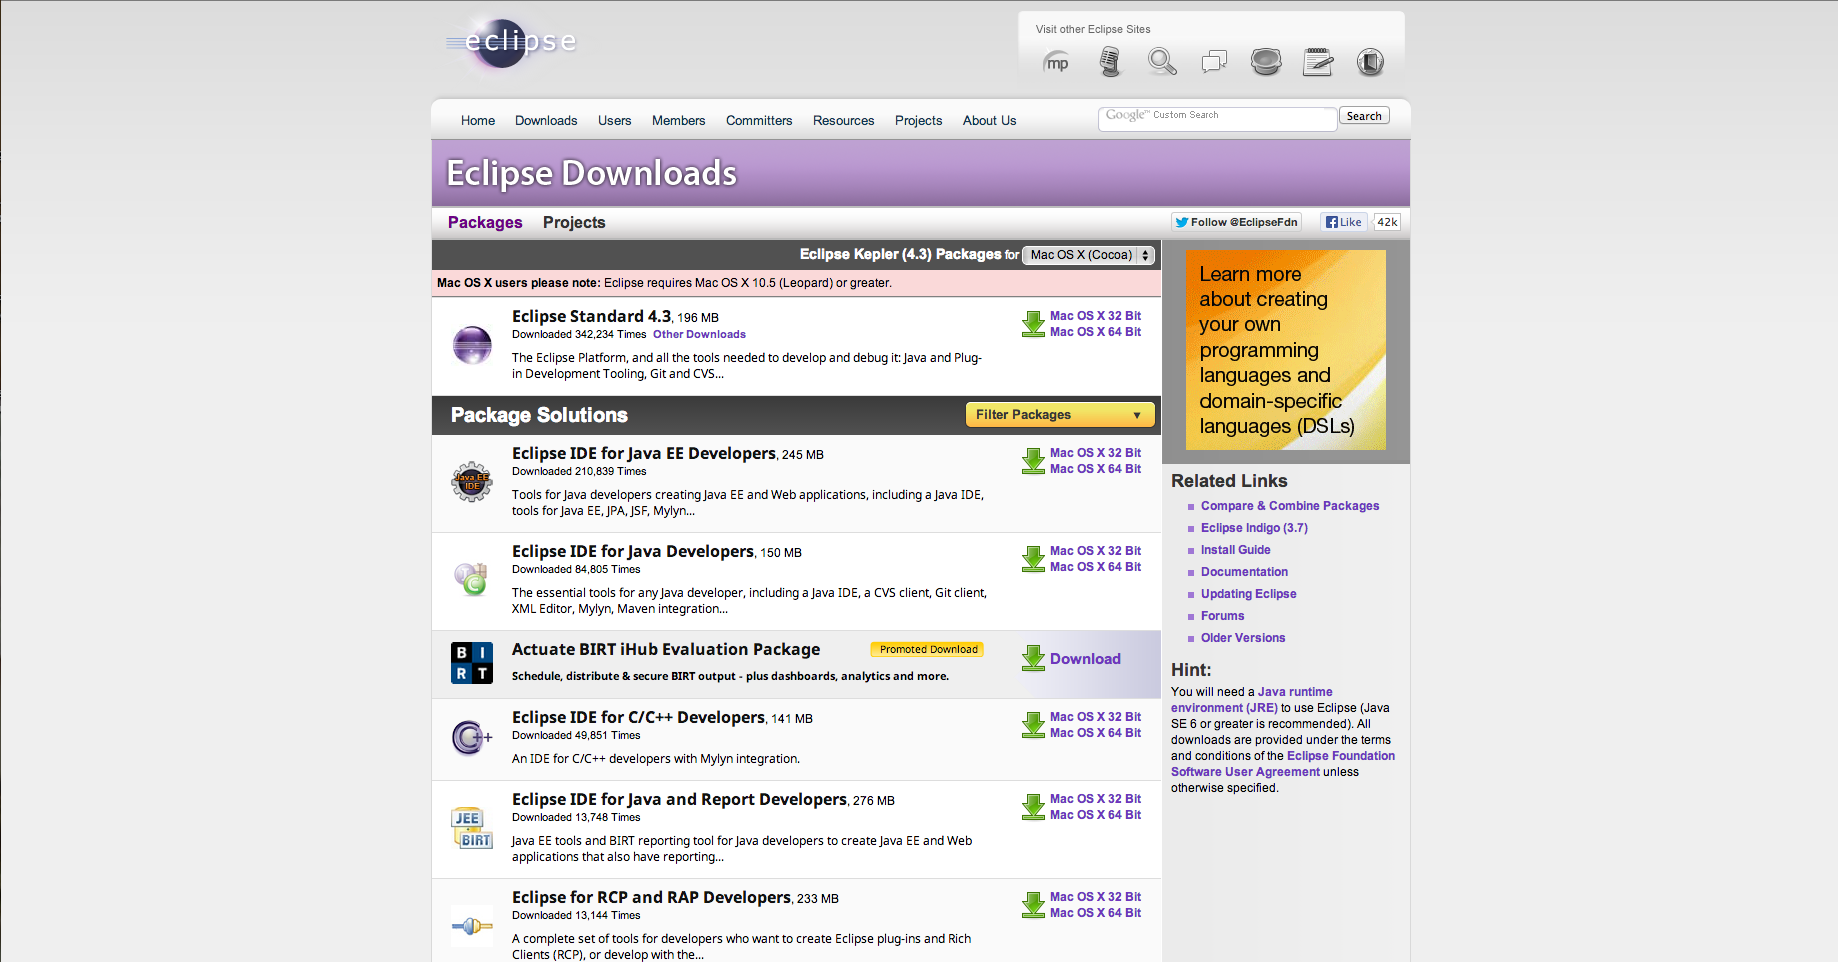Expand the Filter Packages dropdown
The height and width of the screenshot is (962, 1838).
click(1060, 415)
